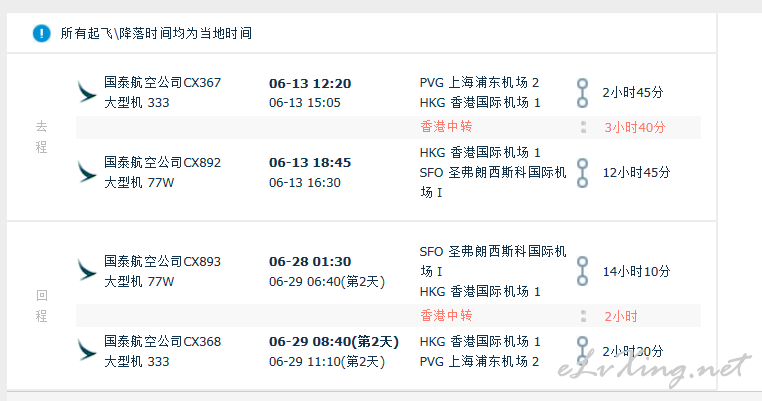Image resolution: width=762 pixels, height=401 pixels.
Task: Click dotted layover icon beside 3小时40分
Action: 583,127
